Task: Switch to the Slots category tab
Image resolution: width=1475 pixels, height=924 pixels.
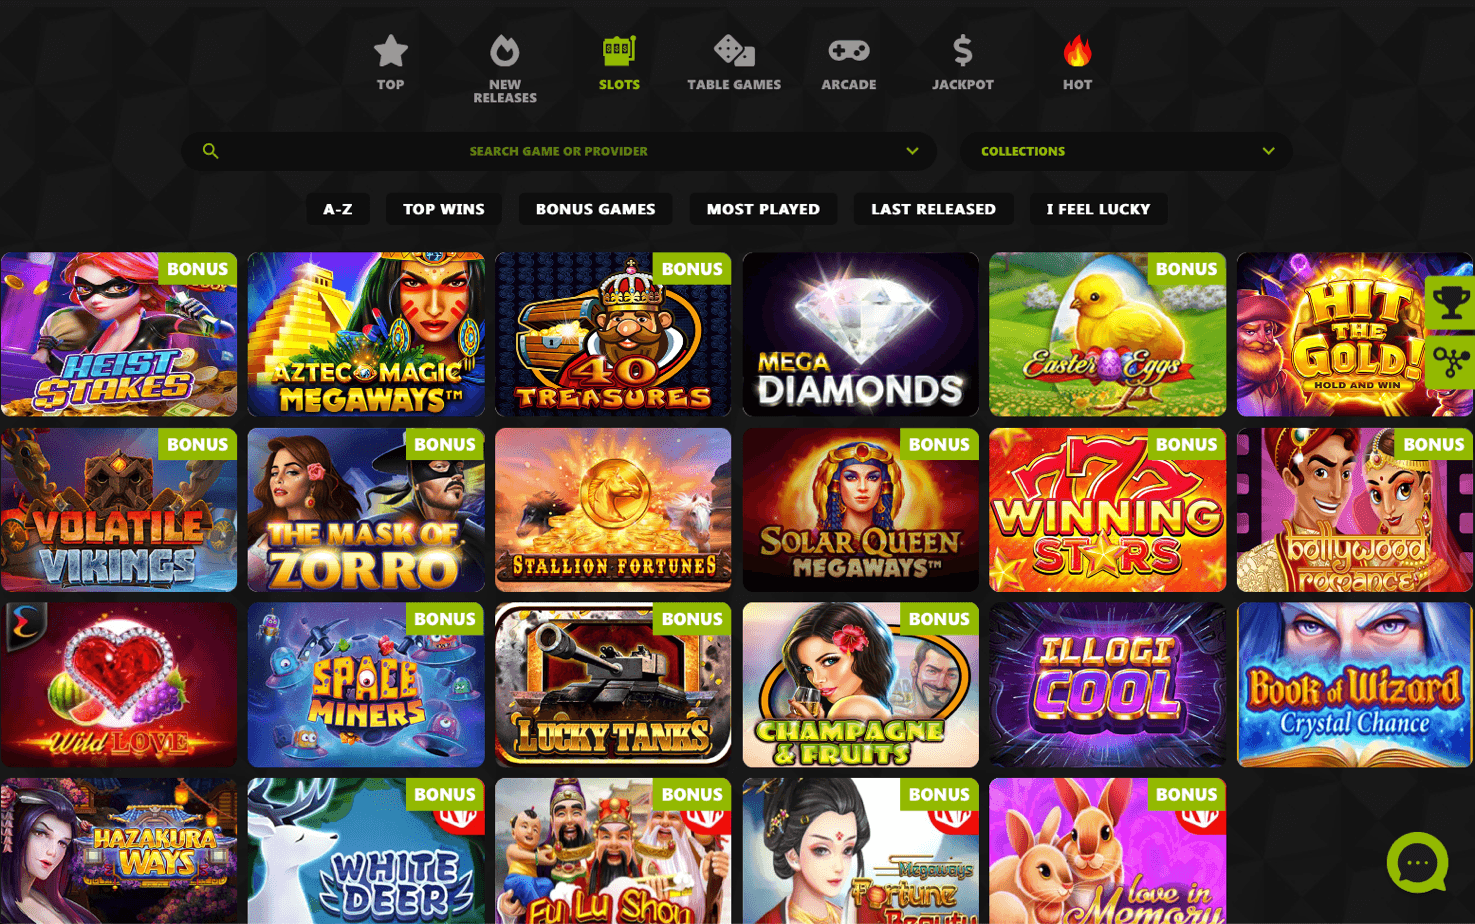Action: point(619,63)
